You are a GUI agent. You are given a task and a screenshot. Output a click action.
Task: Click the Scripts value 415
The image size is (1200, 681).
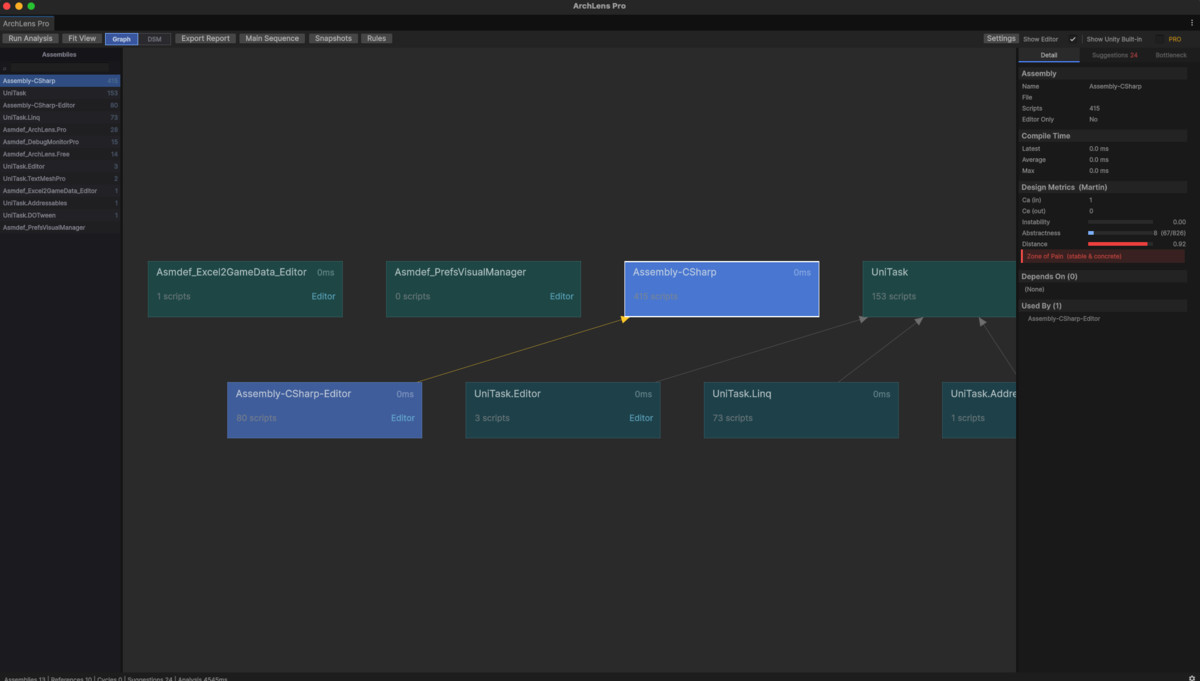pyautogui.click(x=1094, y=108)
